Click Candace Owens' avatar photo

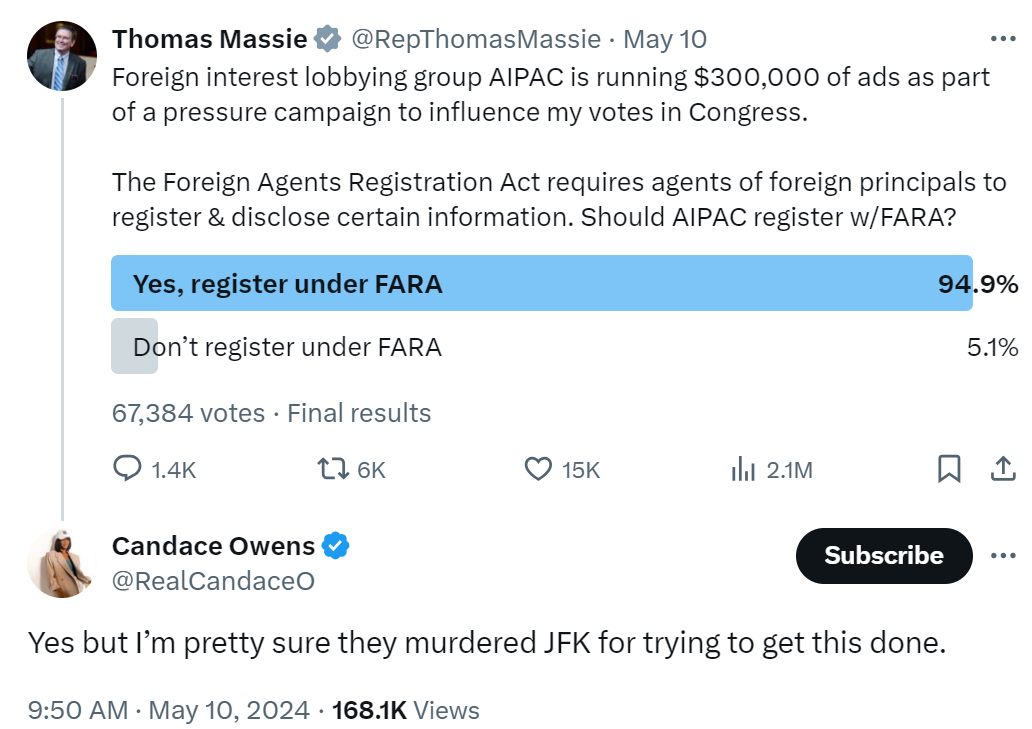pos(62,563)
